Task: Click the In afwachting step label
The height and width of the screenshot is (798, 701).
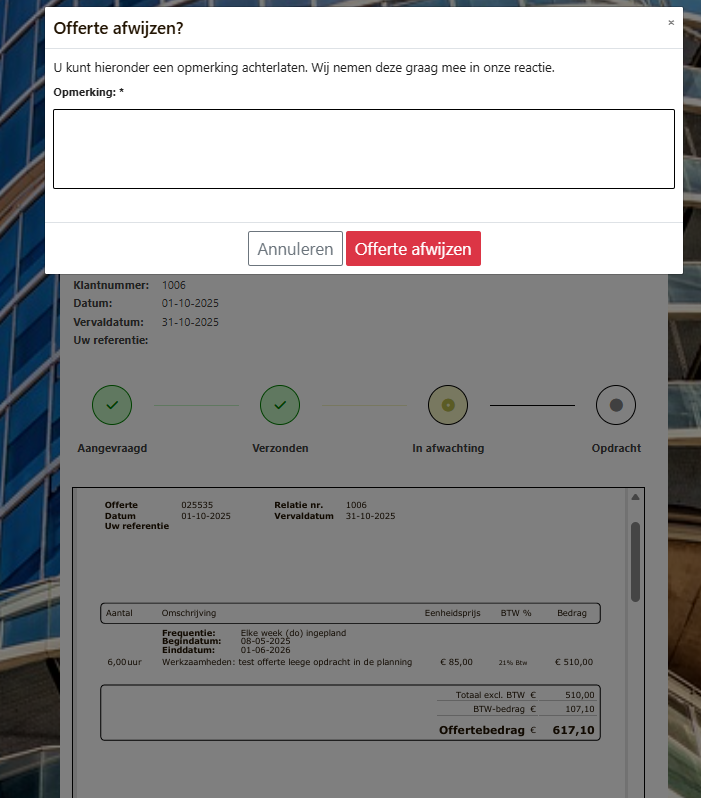Action: pyautogui.click(x=448, y=448)
